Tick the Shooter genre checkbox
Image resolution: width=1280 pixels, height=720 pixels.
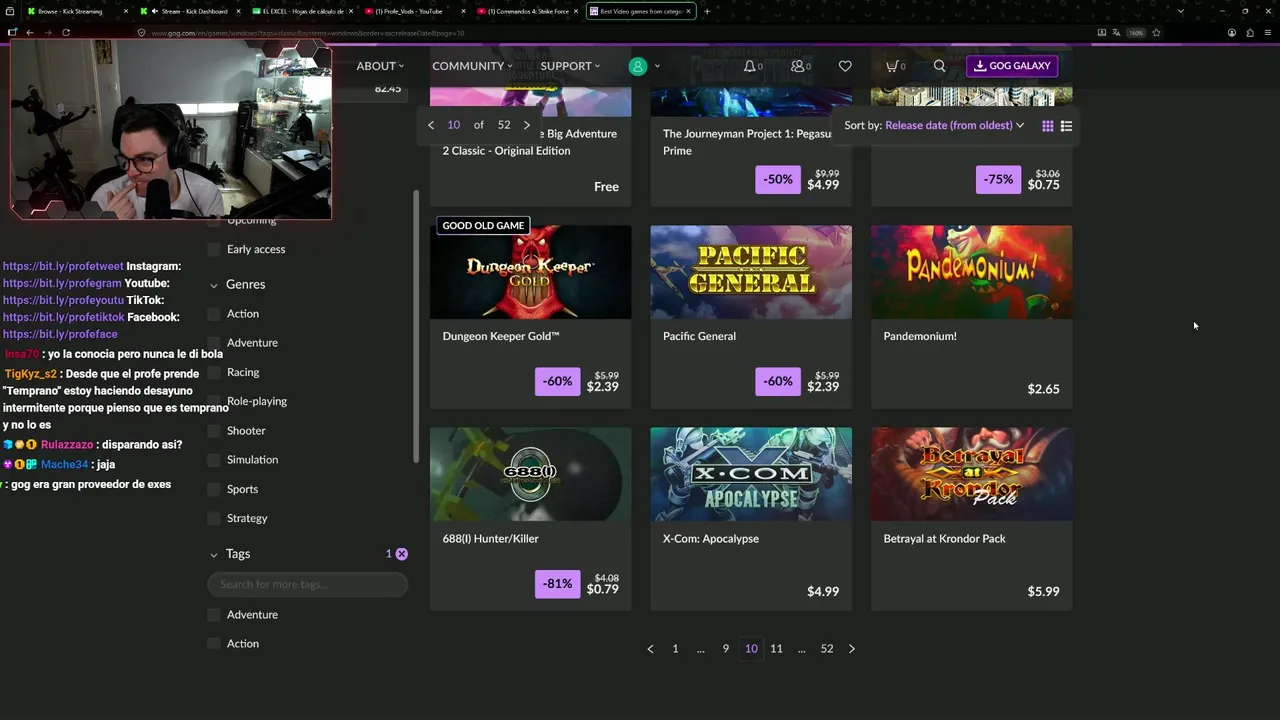pos(214,431)
